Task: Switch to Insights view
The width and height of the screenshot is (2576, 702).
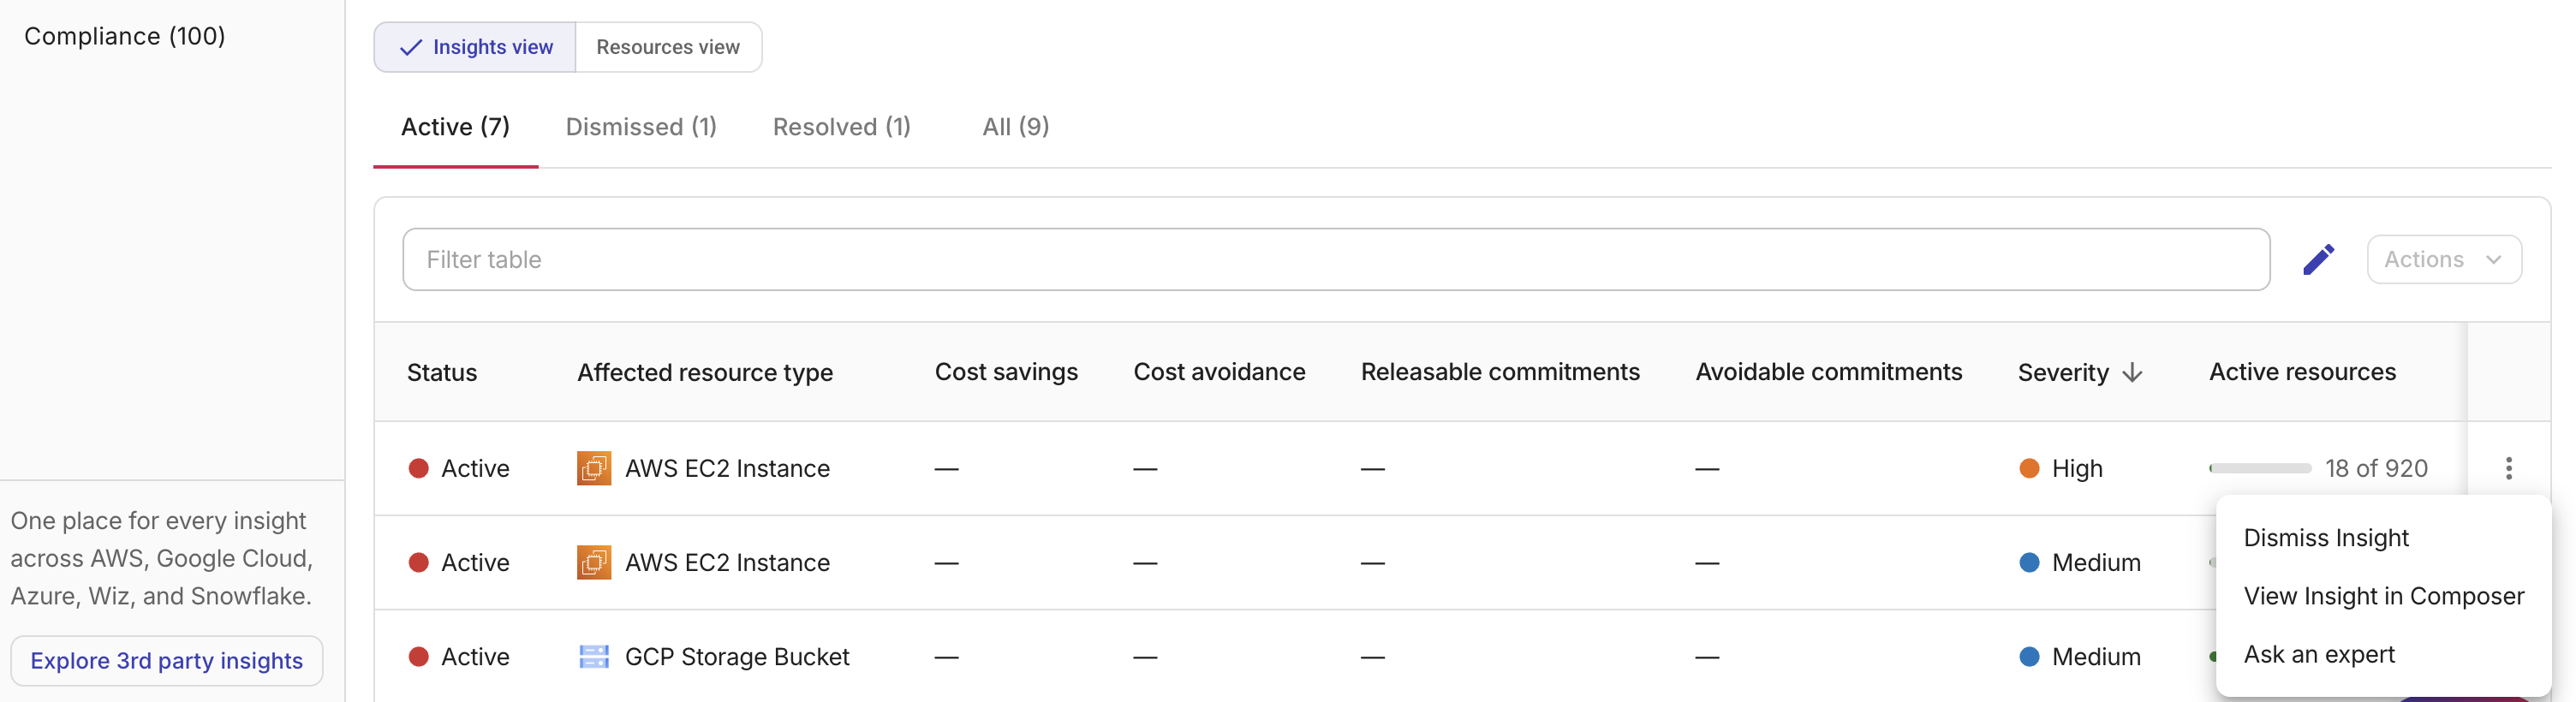Action: click(x=475, y=47)
